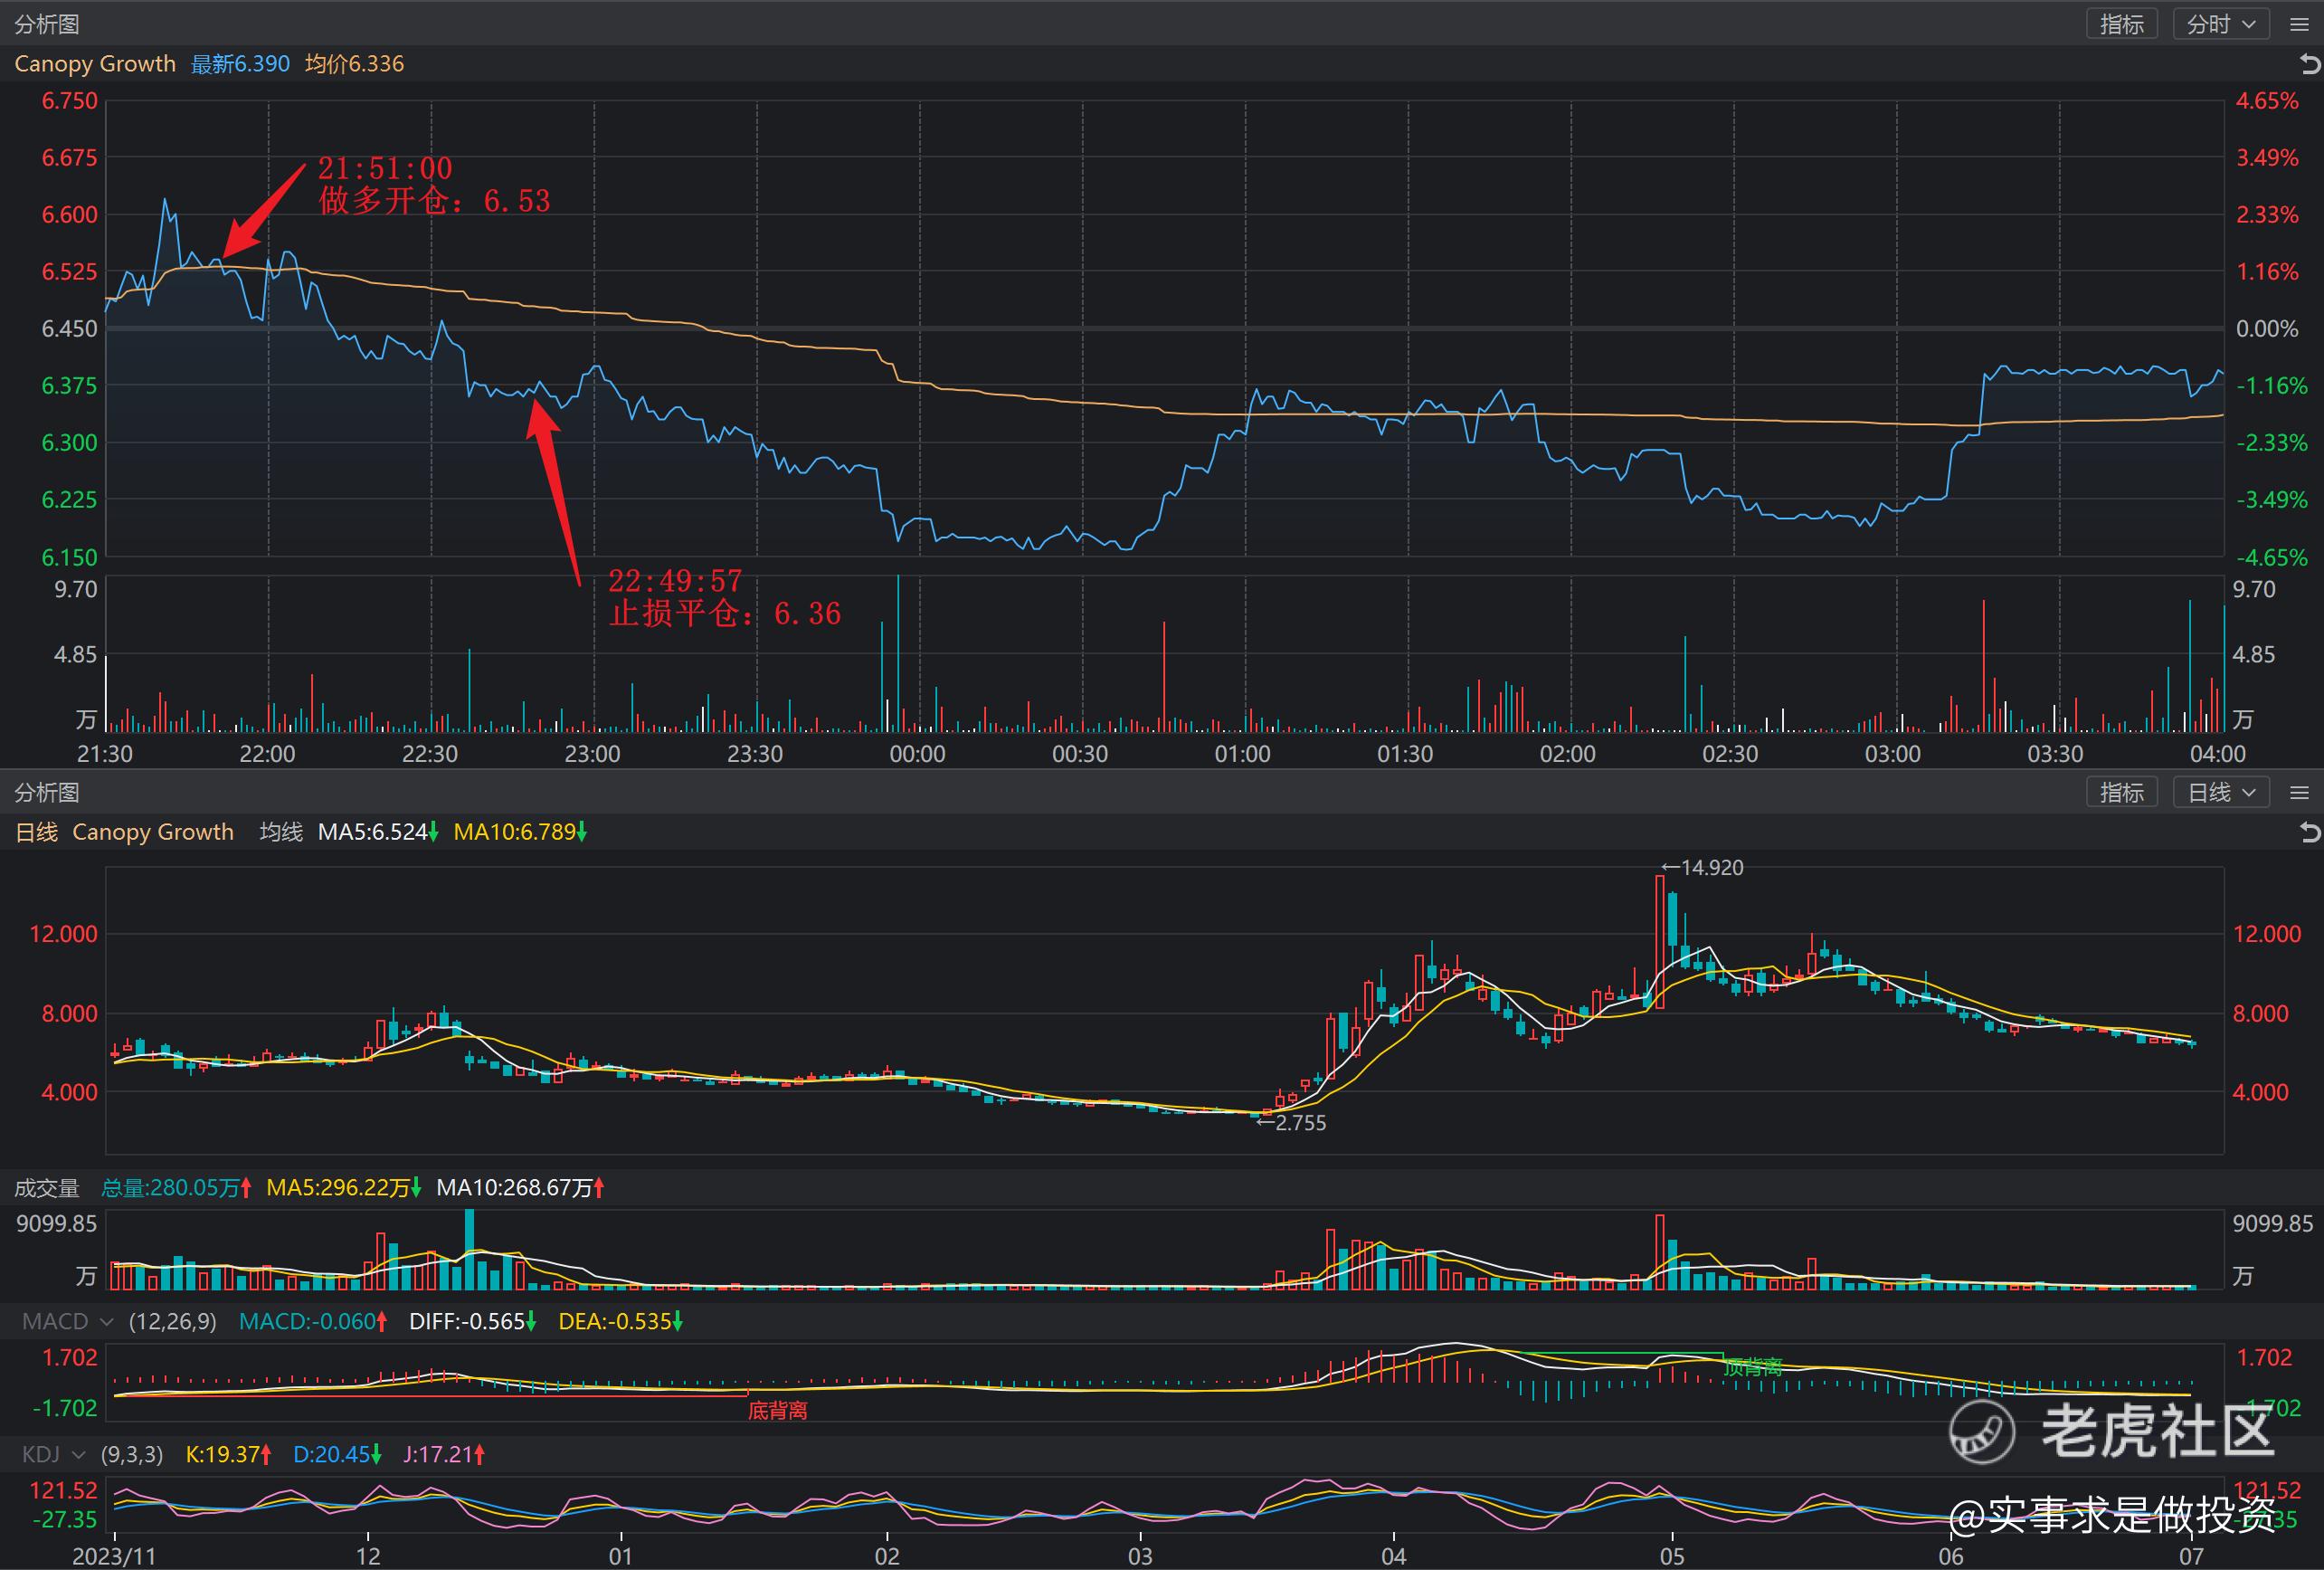Image resolution: width=2324 pixels, height=1570 pixels.
Task: Click the 指标 button in the intraday panel
Action: [x=2122, y=24]
